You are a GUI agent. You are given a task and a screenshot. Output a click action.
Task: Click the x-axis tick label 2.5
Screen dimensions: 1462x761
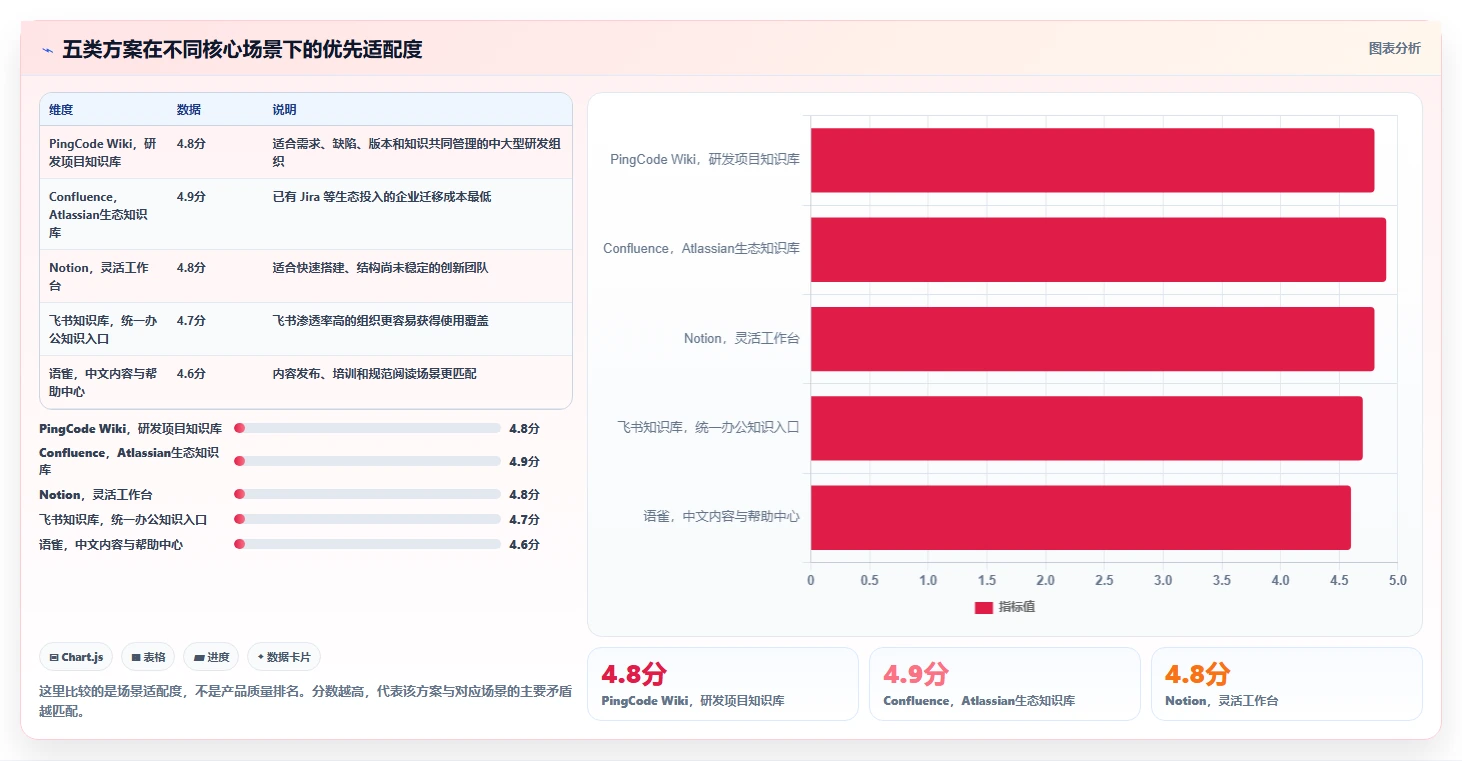pos(1104,581)
